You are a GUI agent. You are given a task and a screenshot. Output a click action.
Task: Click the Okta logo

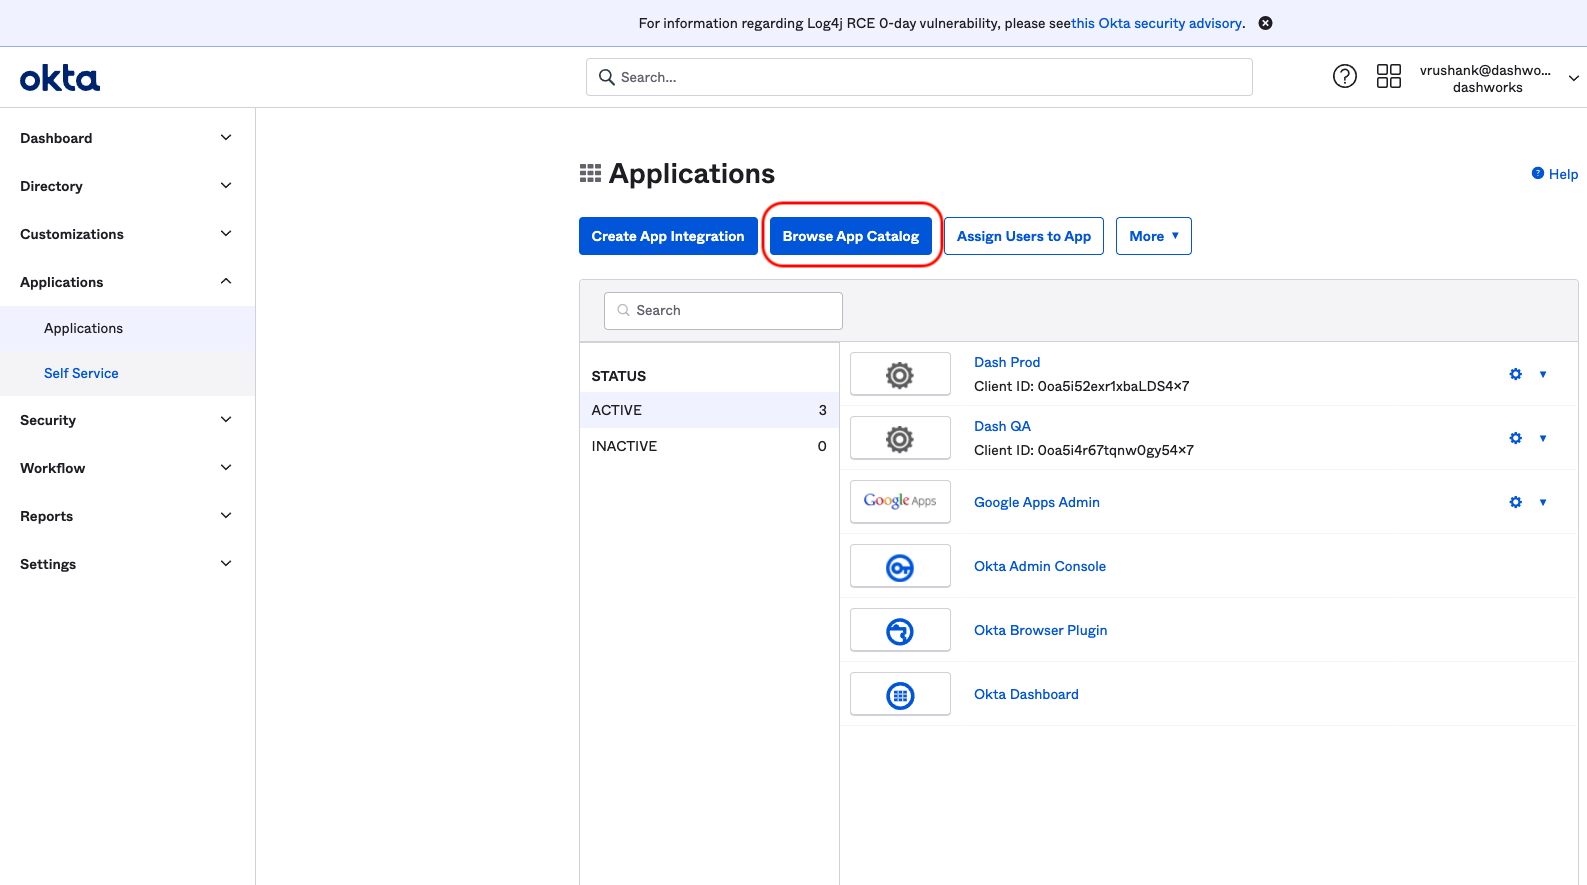pyautogui.click(x=60, y=78)
